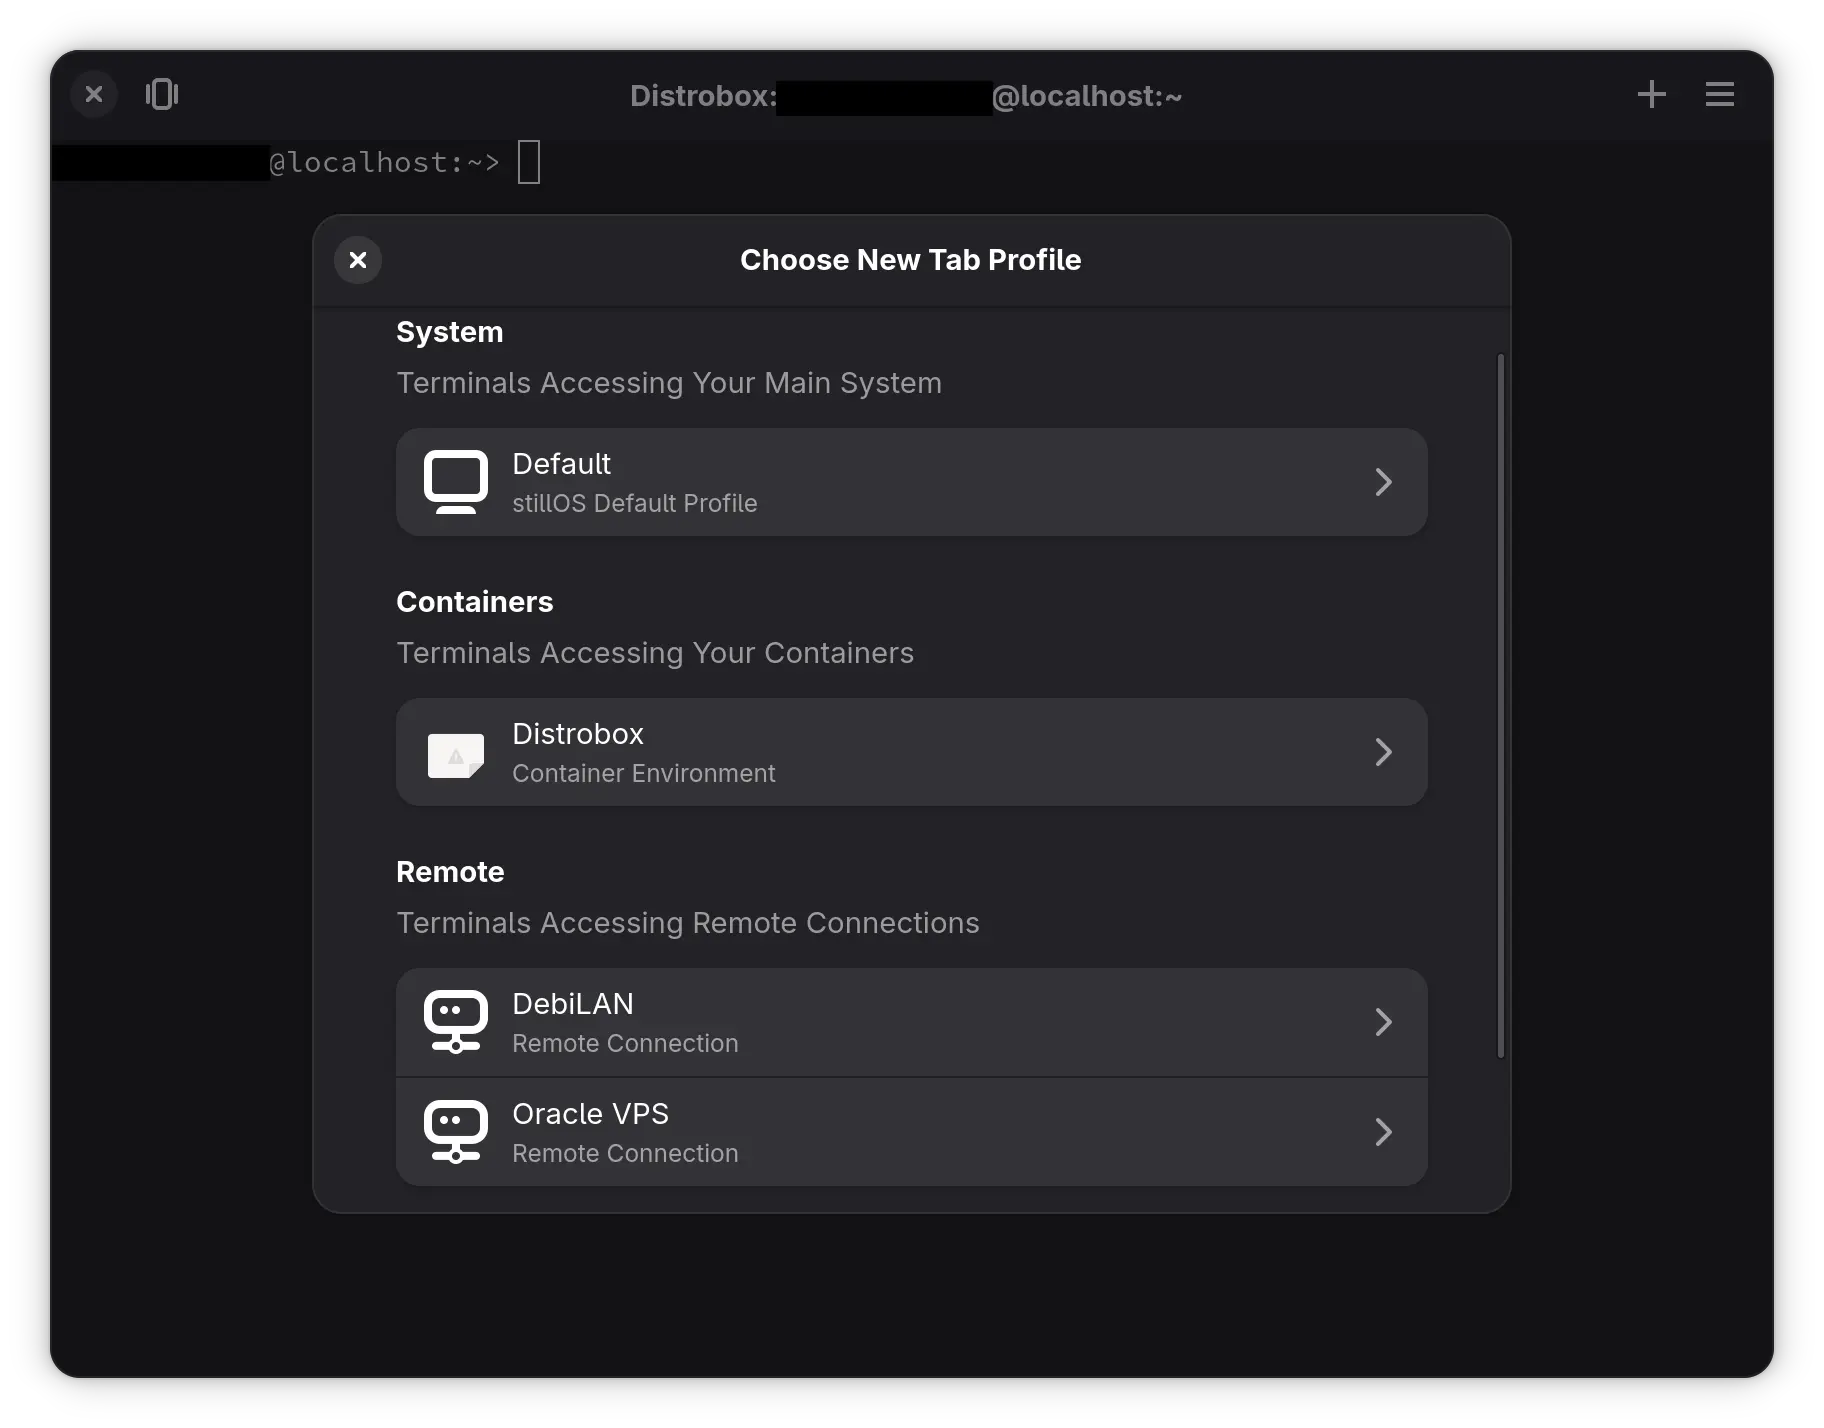Click the monitor icon beside Default
This screenshot has width=1824, height=1428.
coord(456,482)
